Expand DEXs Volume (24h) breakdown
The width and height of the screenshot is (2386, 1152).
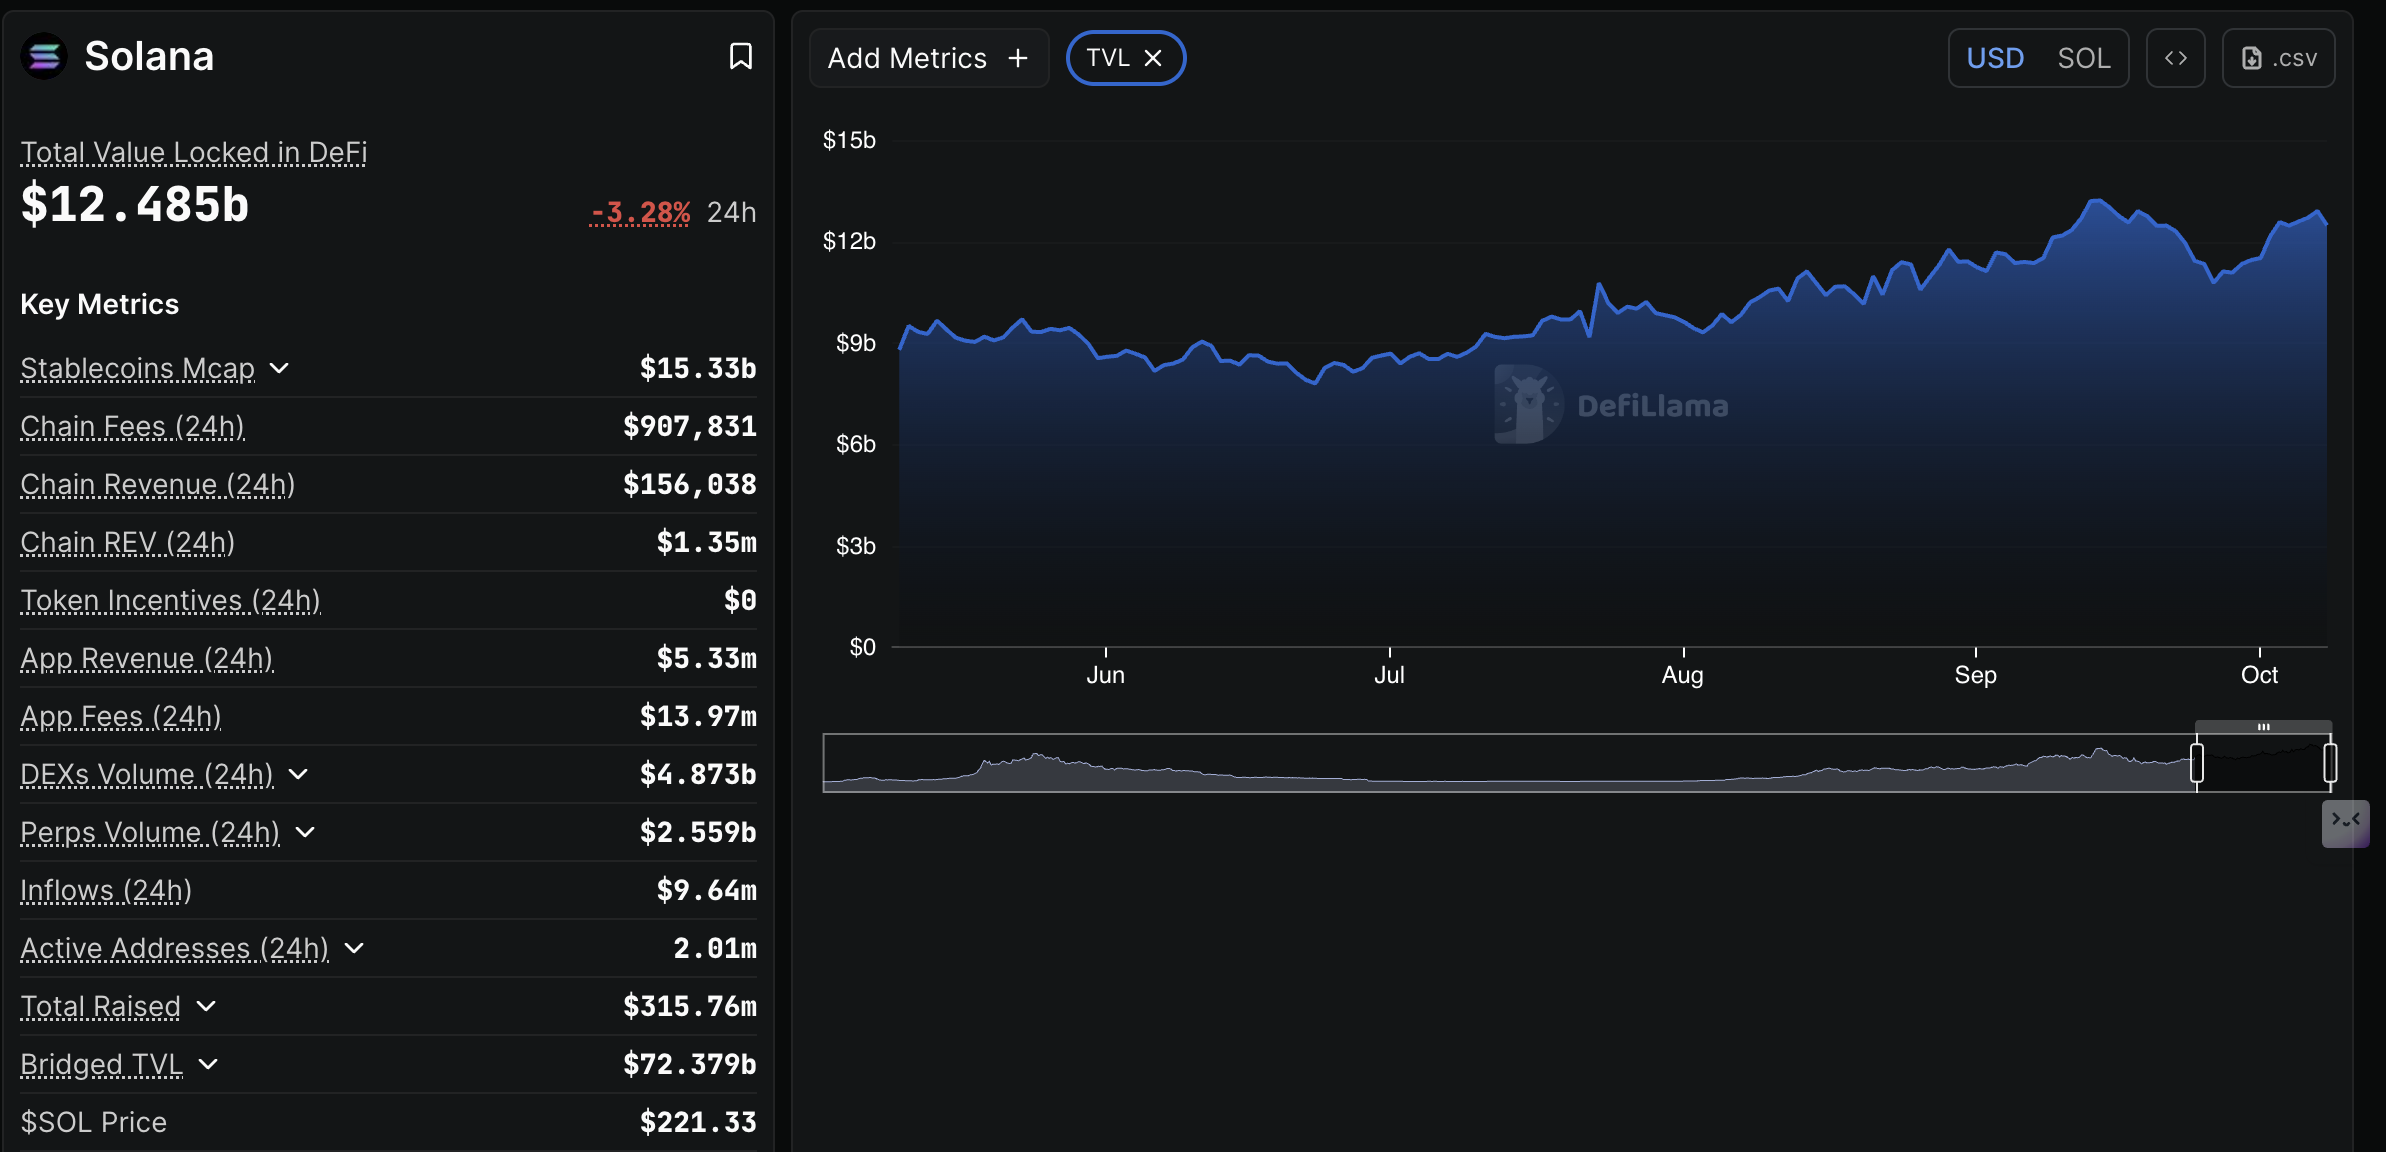(x=298, y=774)
